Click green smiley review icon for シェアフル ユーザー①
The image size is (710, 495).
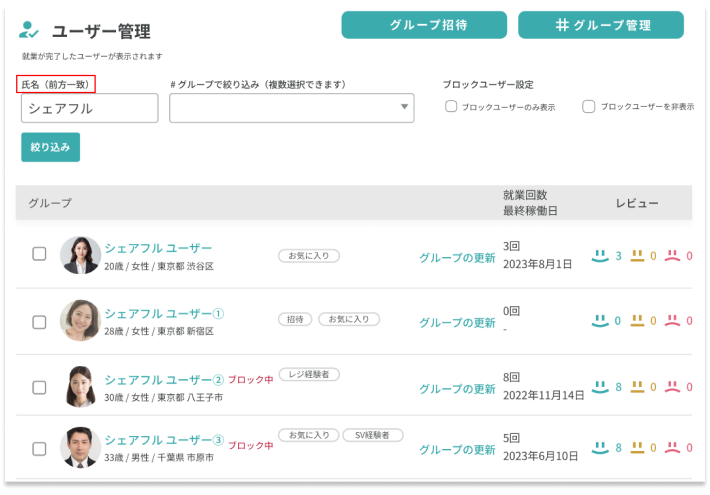(600, 321)
